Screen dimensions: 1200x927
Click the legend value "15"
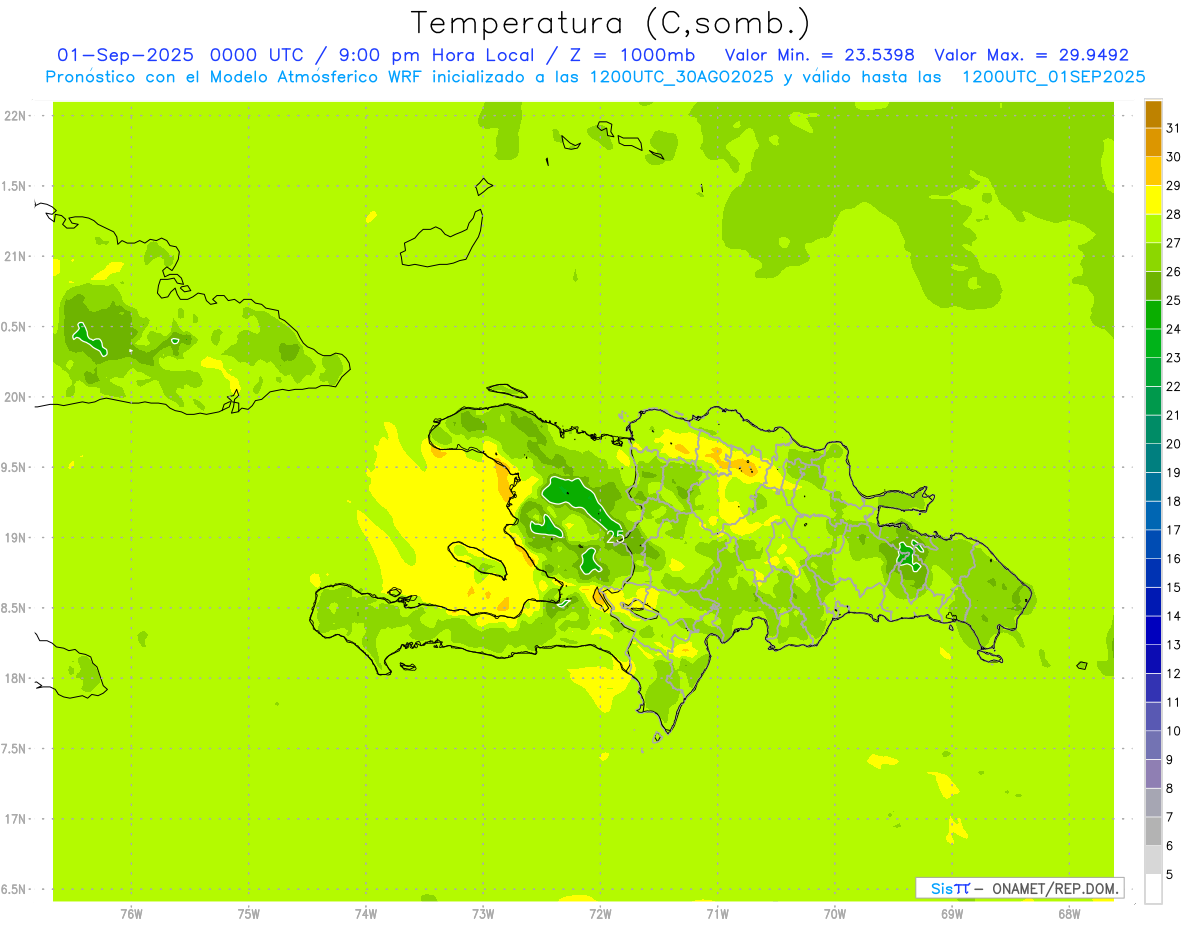pos(1173,587)
